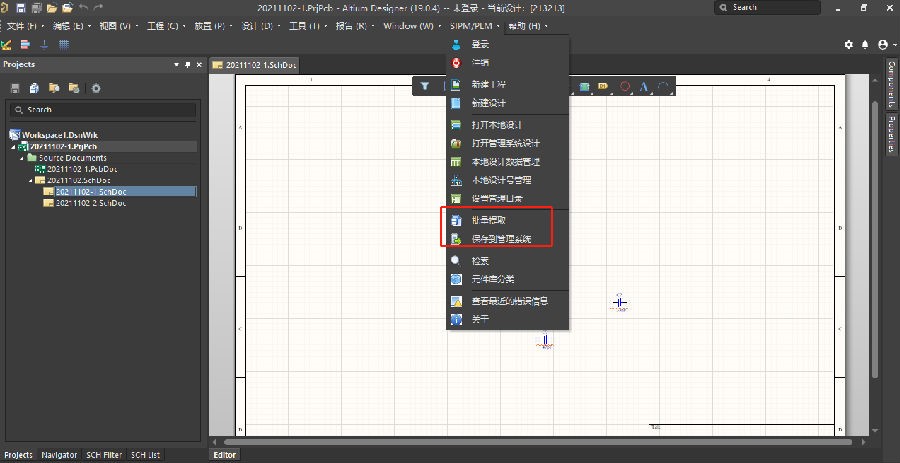The image size is (900, 463).
Task: Select 关于 (About) in the dropdown menu
Action: 480,319
